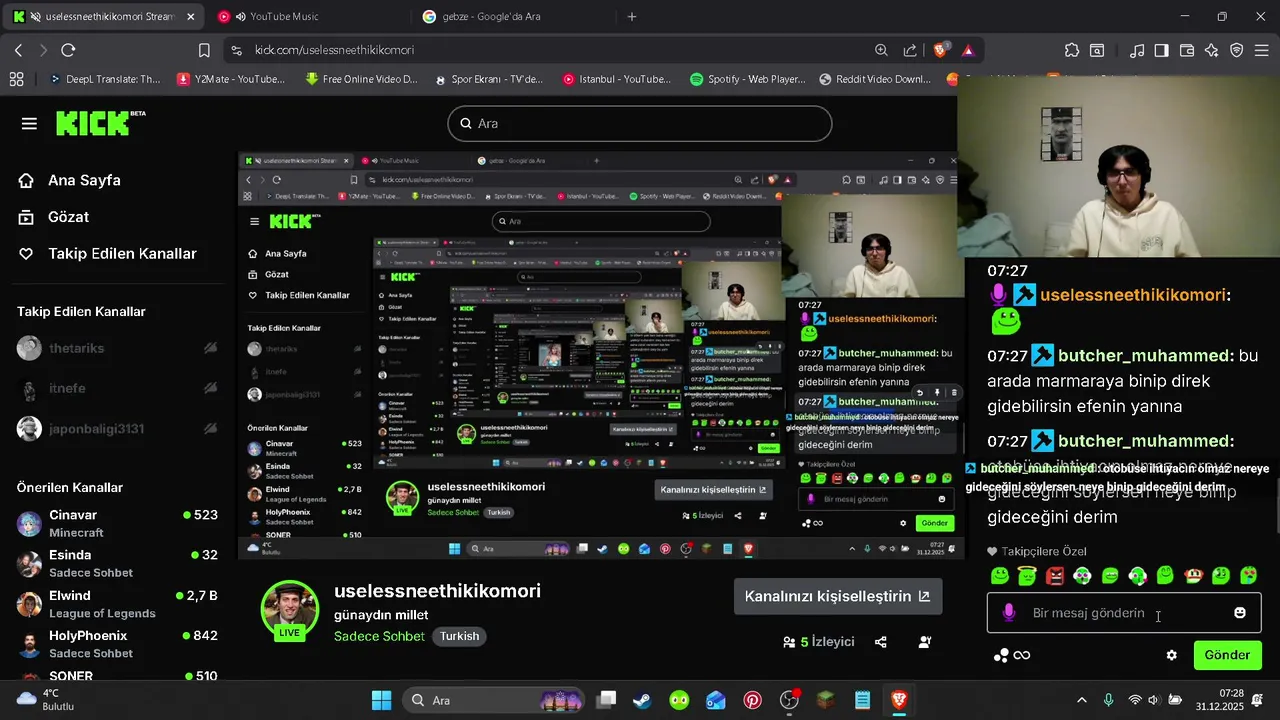Open emoji picker in chat input
Screen dimensions: 1280x720
click(1240, 613)
